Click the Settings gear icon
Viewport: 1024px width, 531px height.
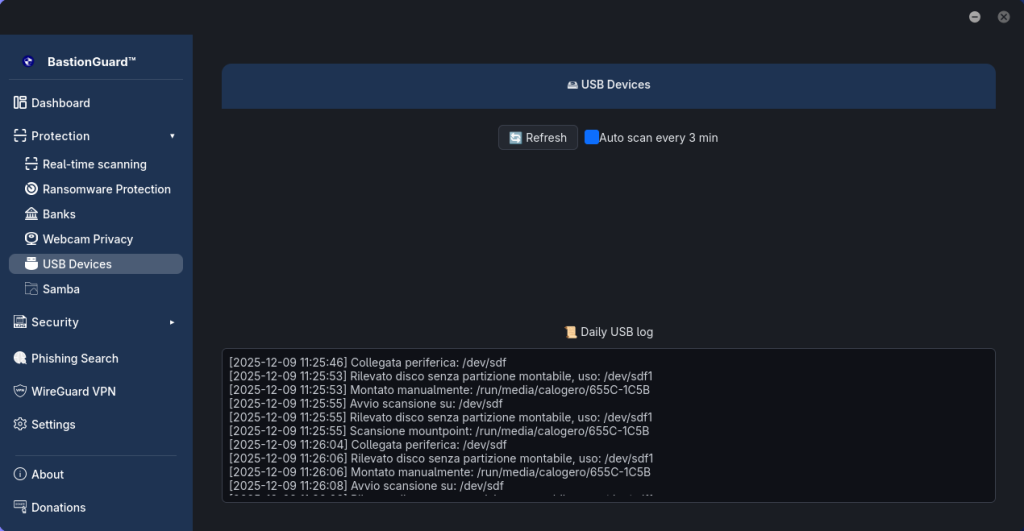pyautogui.click(x=20, y=425)
